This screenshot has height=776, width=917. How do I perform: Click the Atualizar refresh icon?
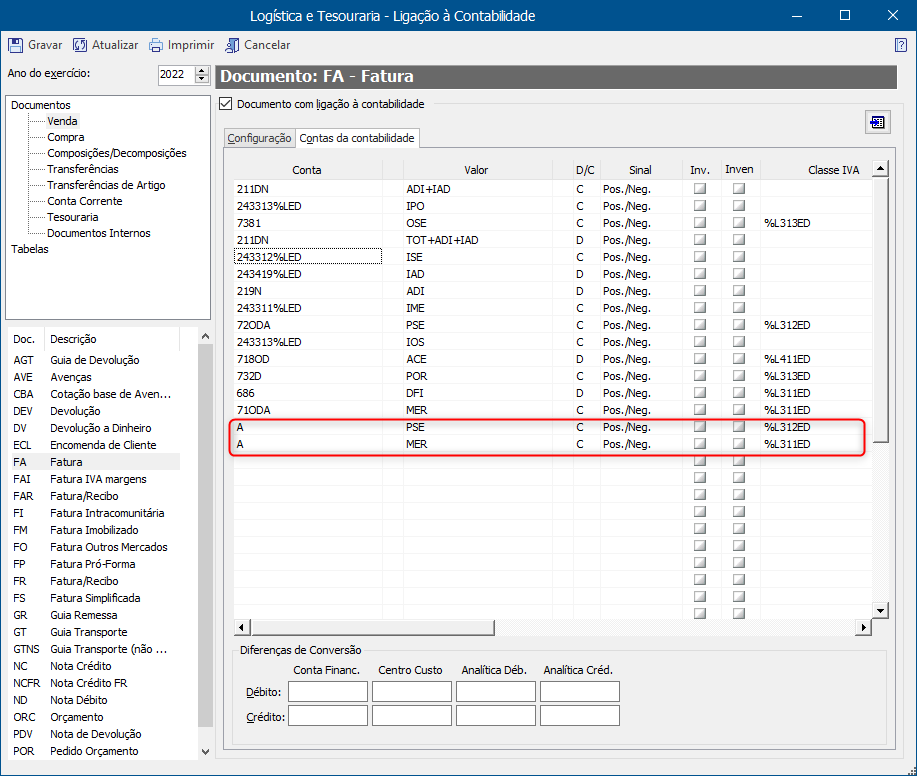pos(80,45)
